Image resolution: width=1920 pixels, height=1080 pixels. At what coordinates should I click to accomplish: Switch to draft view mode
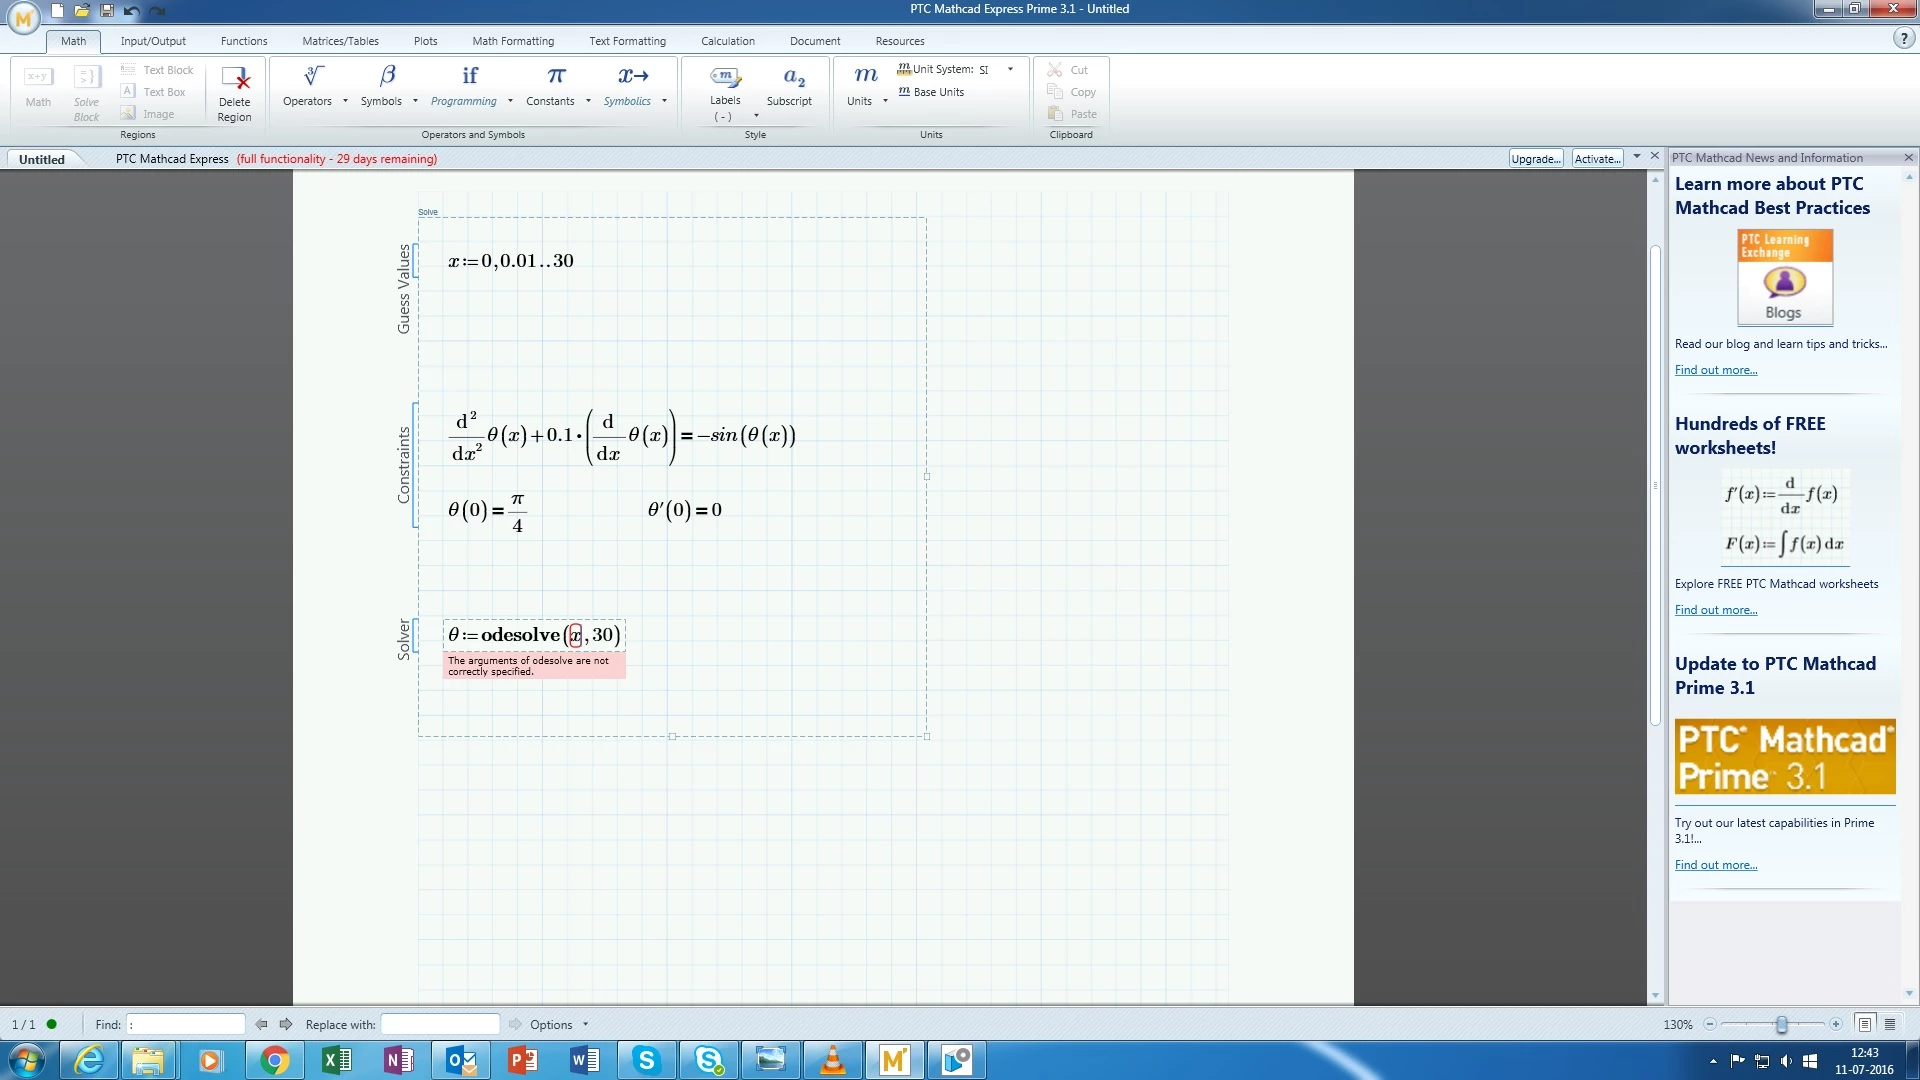click(1890, 1024)
